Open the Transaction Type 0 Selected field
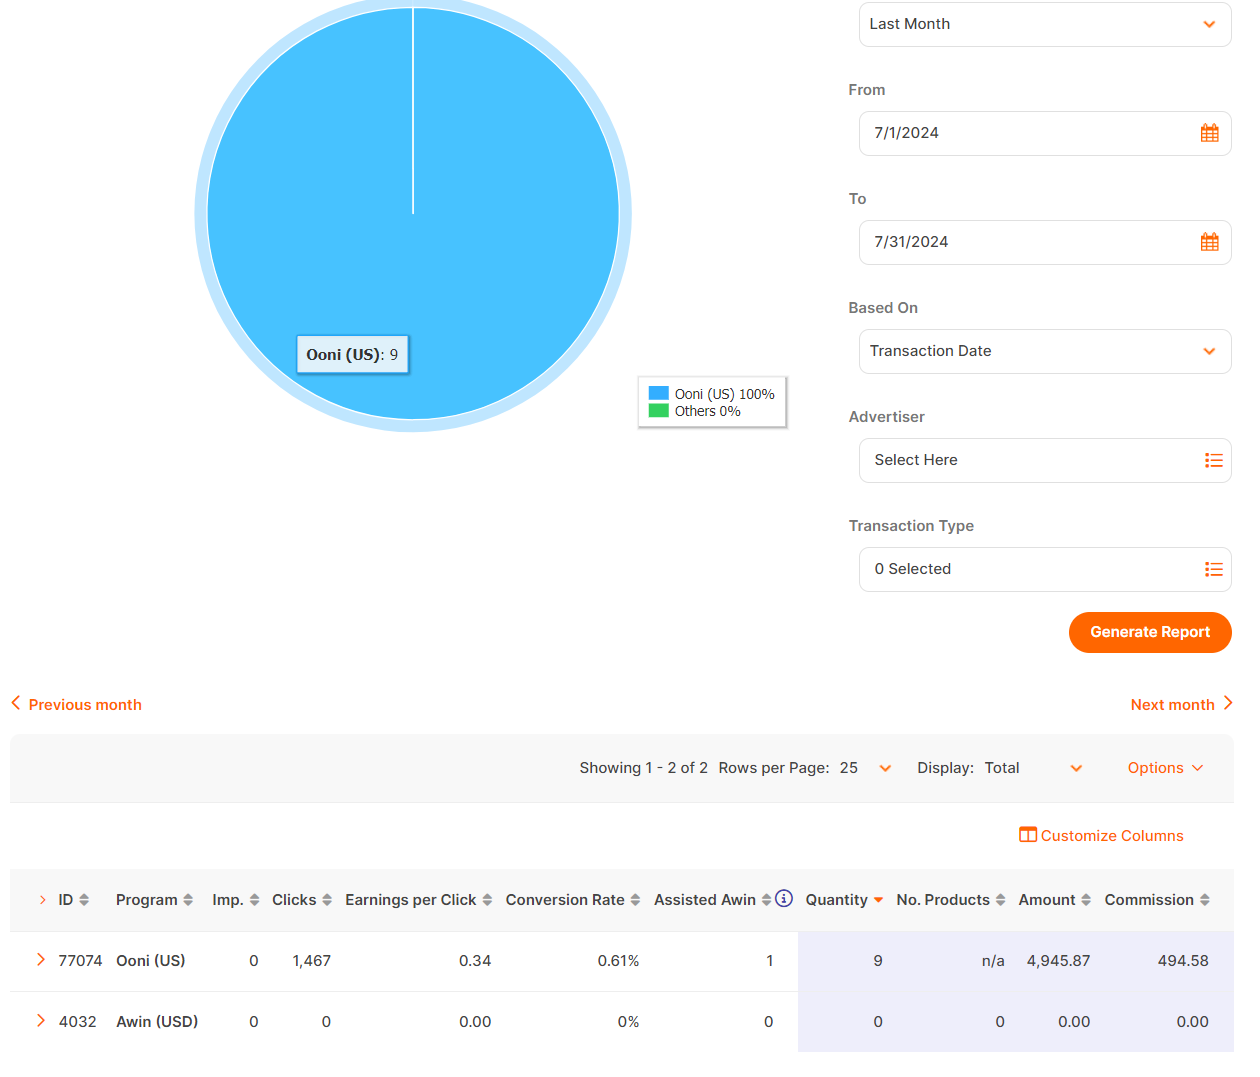 (x=1045, y=569)
